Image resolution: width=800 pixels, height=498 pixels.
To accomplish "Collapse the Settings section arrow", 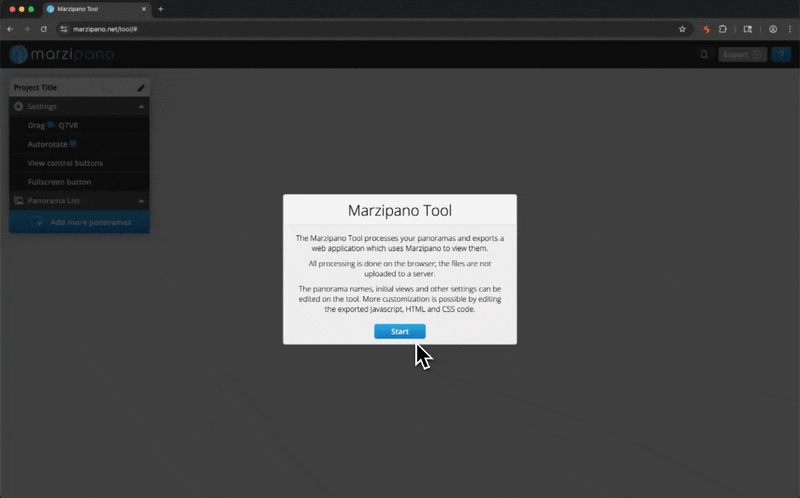I will 141,107.
